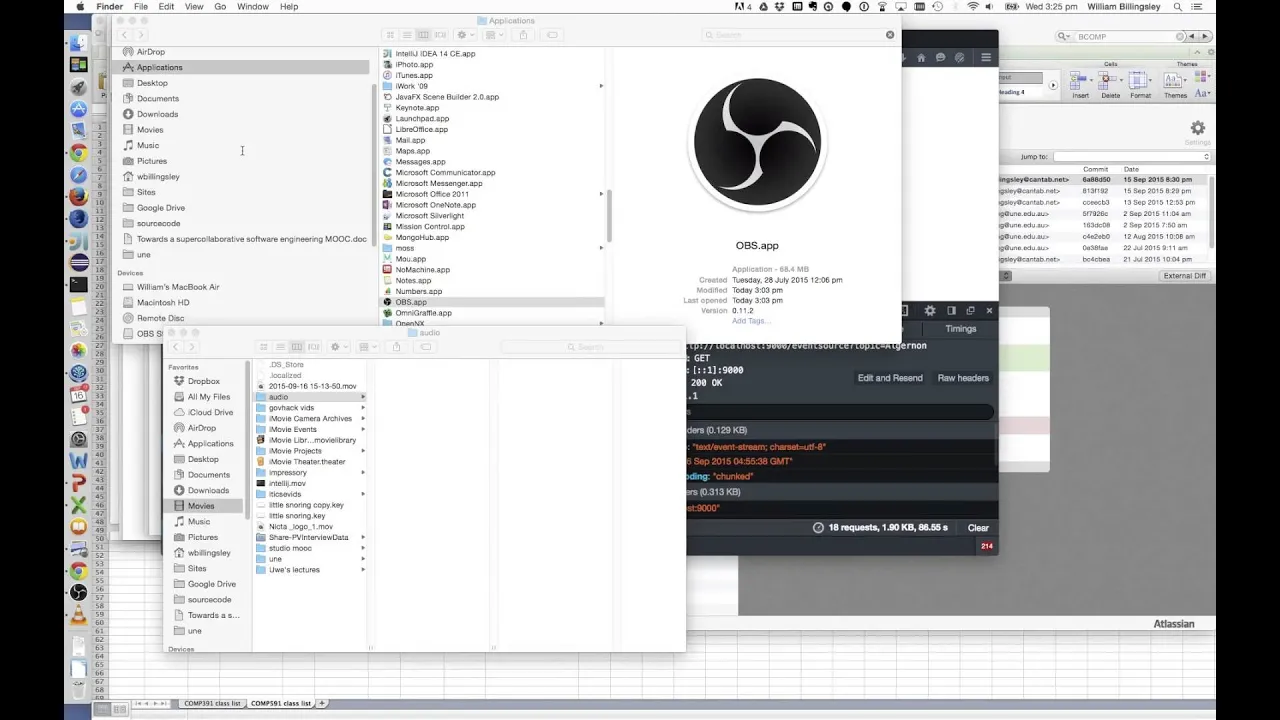Click developer tools dock-to-side icon

click(951, 311)
